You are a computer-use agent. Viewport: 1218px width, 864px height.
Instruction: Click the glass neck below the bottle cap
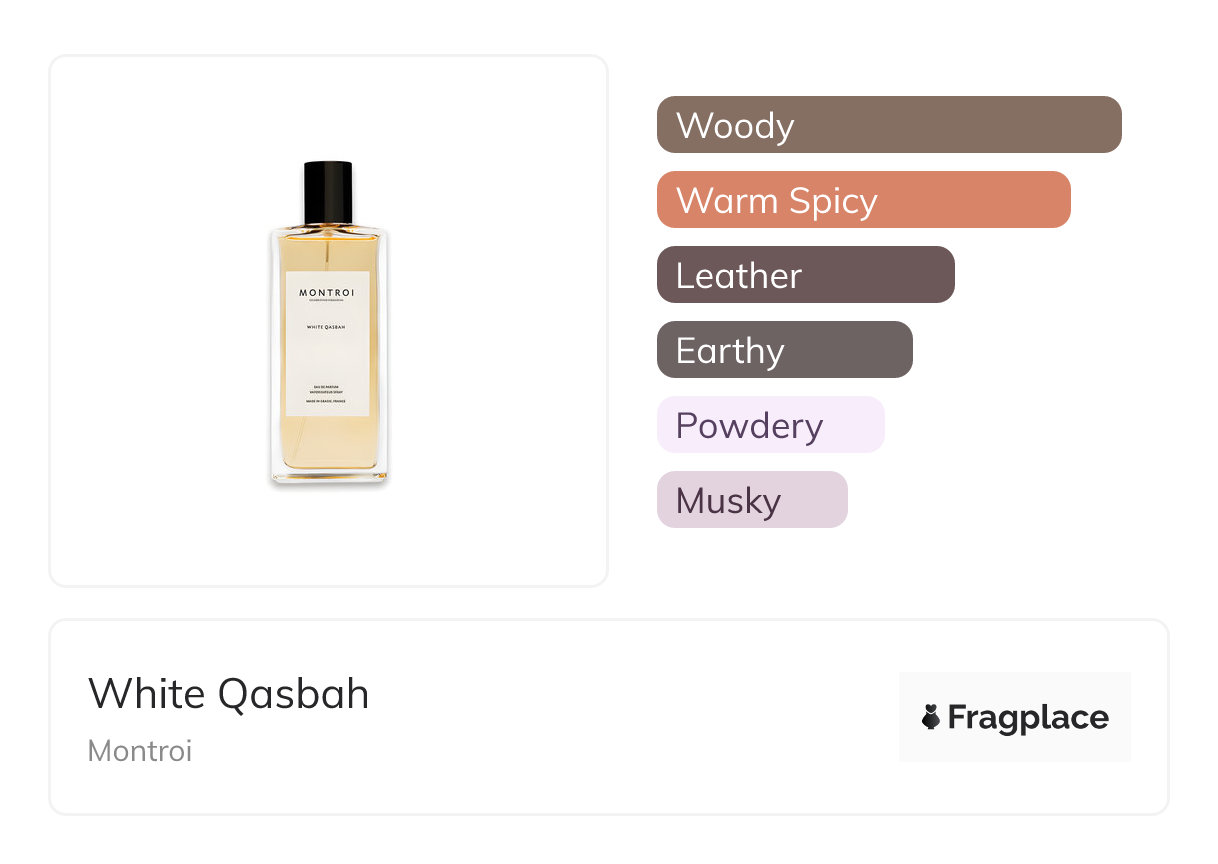pos(328,226)
